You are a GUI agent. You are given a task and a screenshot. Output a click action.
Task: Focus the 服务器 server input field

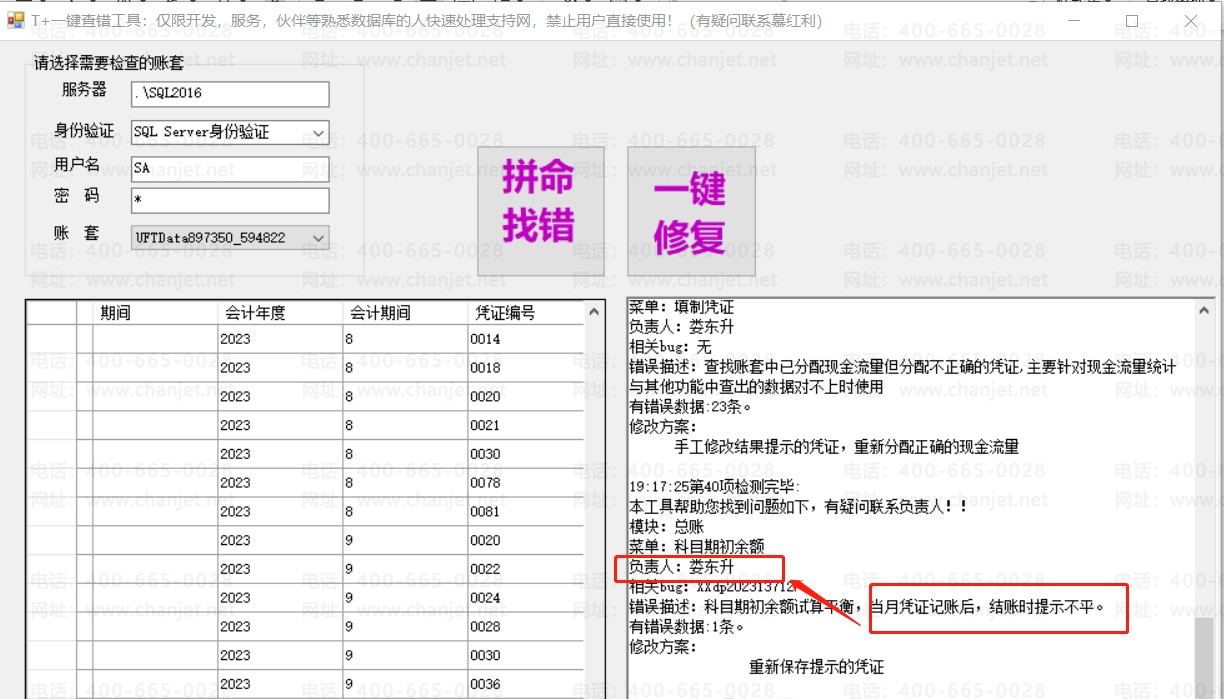(x=230, y=94)
